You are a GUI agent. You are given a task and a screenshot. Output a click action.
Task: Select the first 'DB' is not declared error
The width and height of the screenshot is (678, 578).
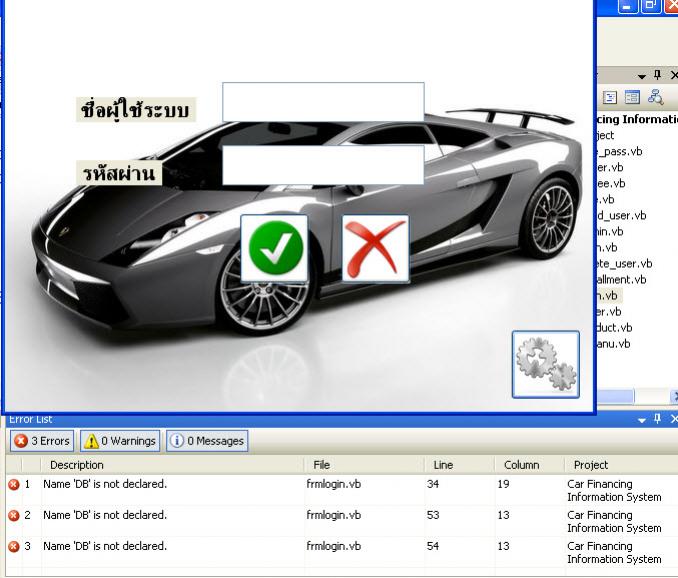pyautogui.click(x=105, y=484)
